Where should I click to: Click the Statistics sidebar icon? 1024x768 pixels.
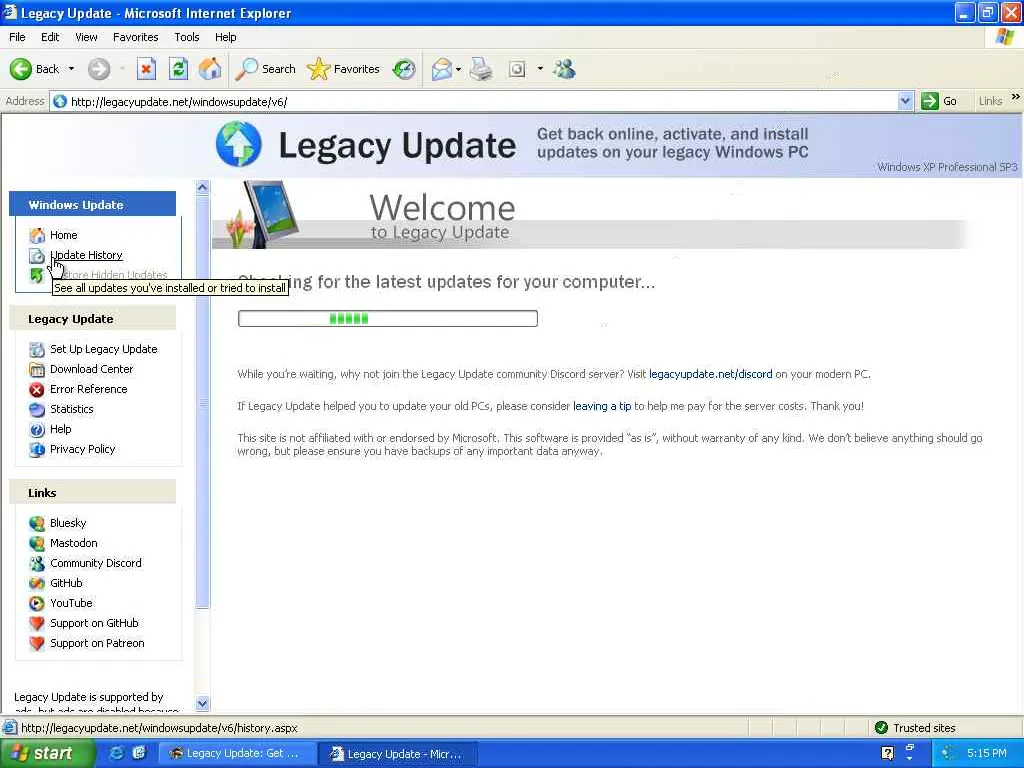point(37,409)
